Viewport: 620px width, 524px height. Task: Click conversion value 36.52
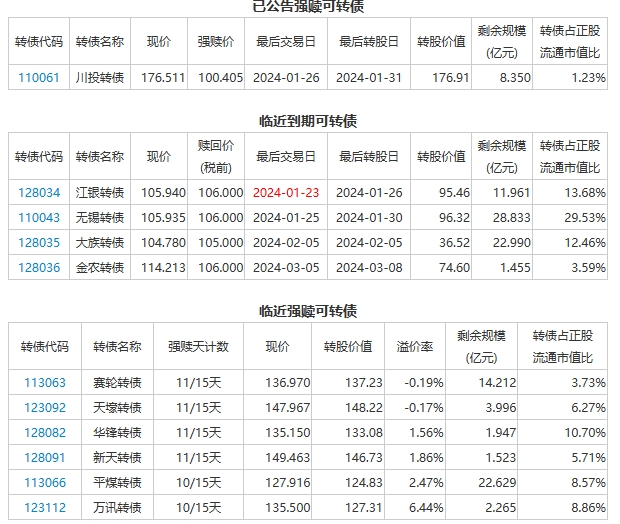pos(454,242)
